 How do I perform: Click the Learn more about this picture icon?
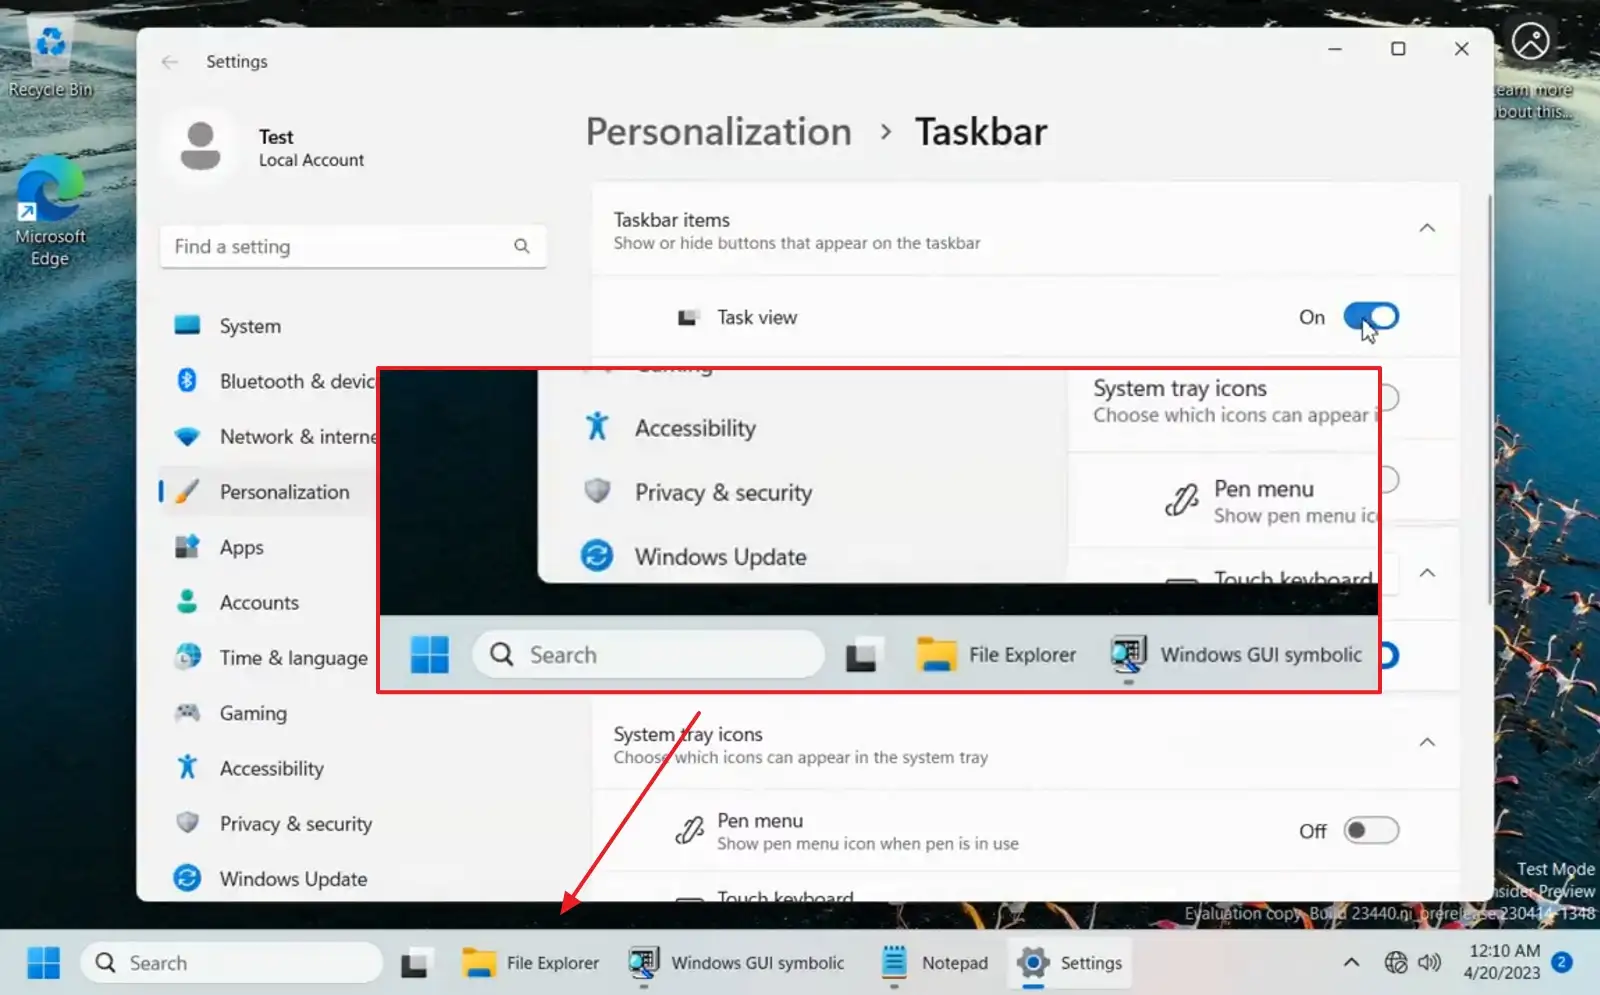[x=1531, y=42]
